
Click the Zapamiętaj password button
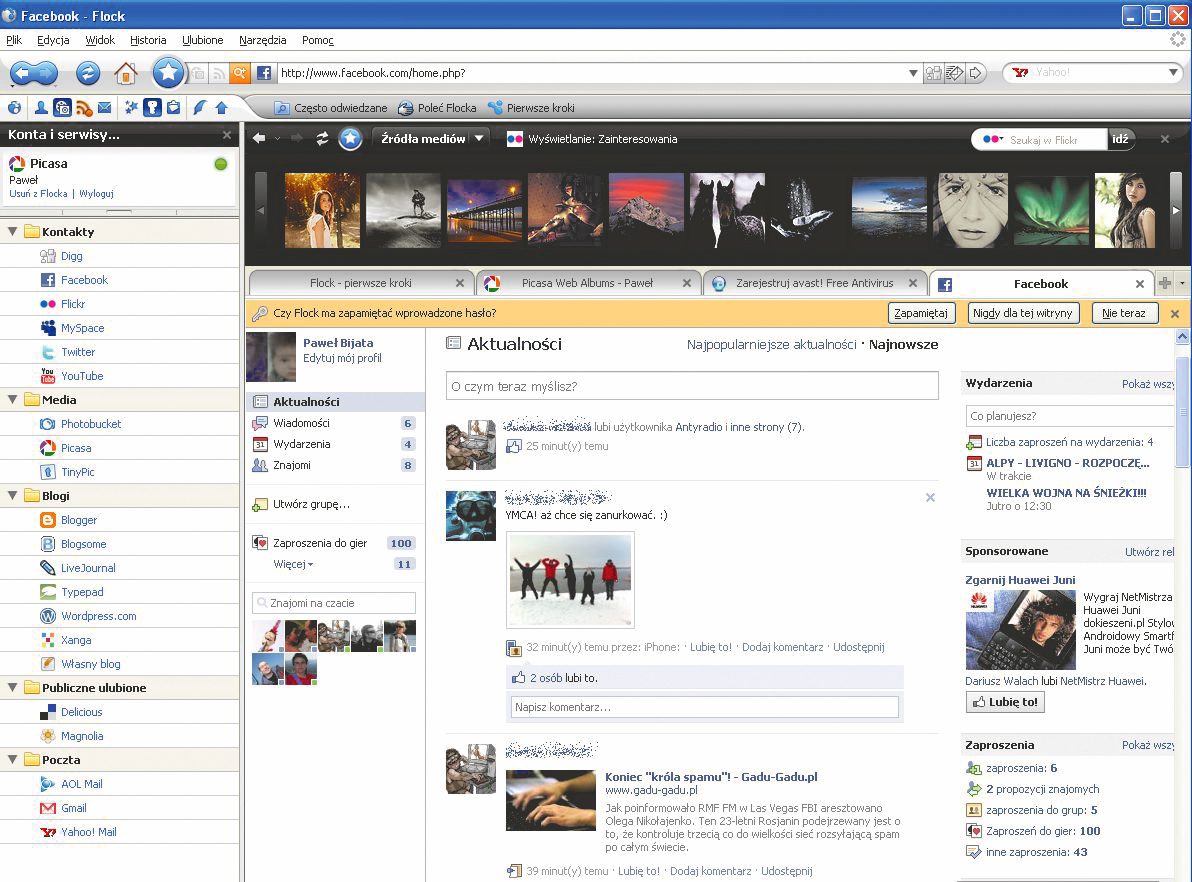click(921, 313)
